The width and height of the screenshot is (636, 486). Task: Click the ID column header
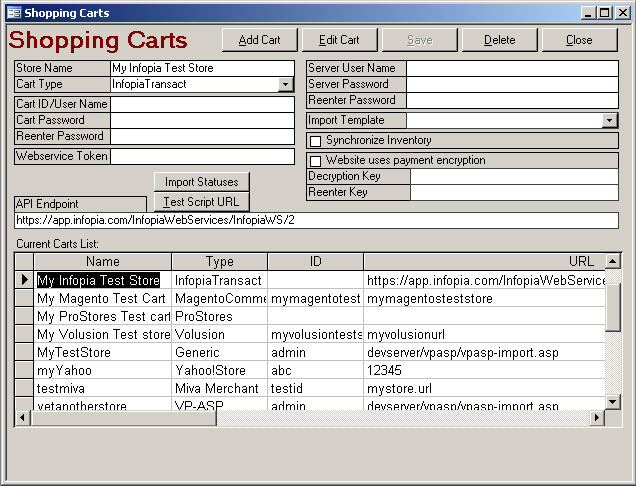click(316, 262)
